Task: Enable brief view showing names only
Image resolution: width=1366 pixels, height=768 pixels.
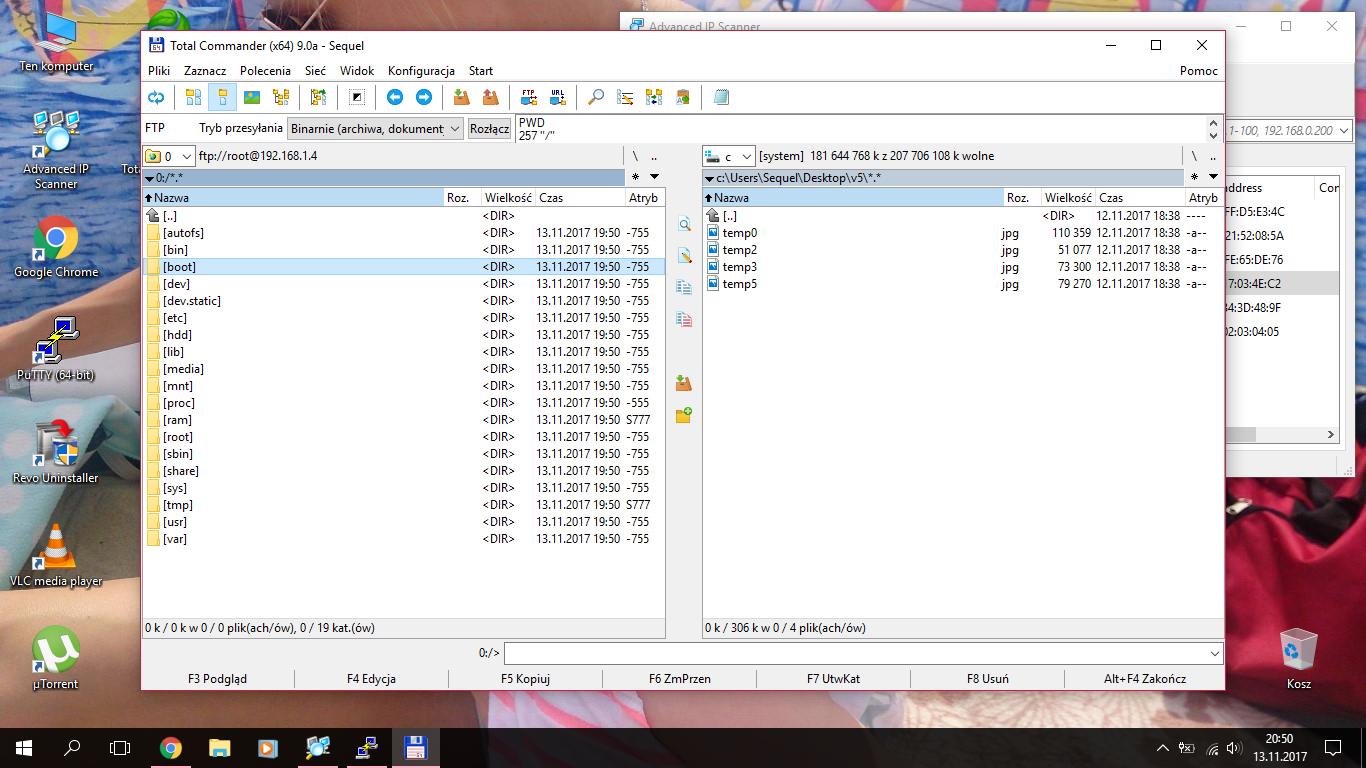Action: coord(194,97)
